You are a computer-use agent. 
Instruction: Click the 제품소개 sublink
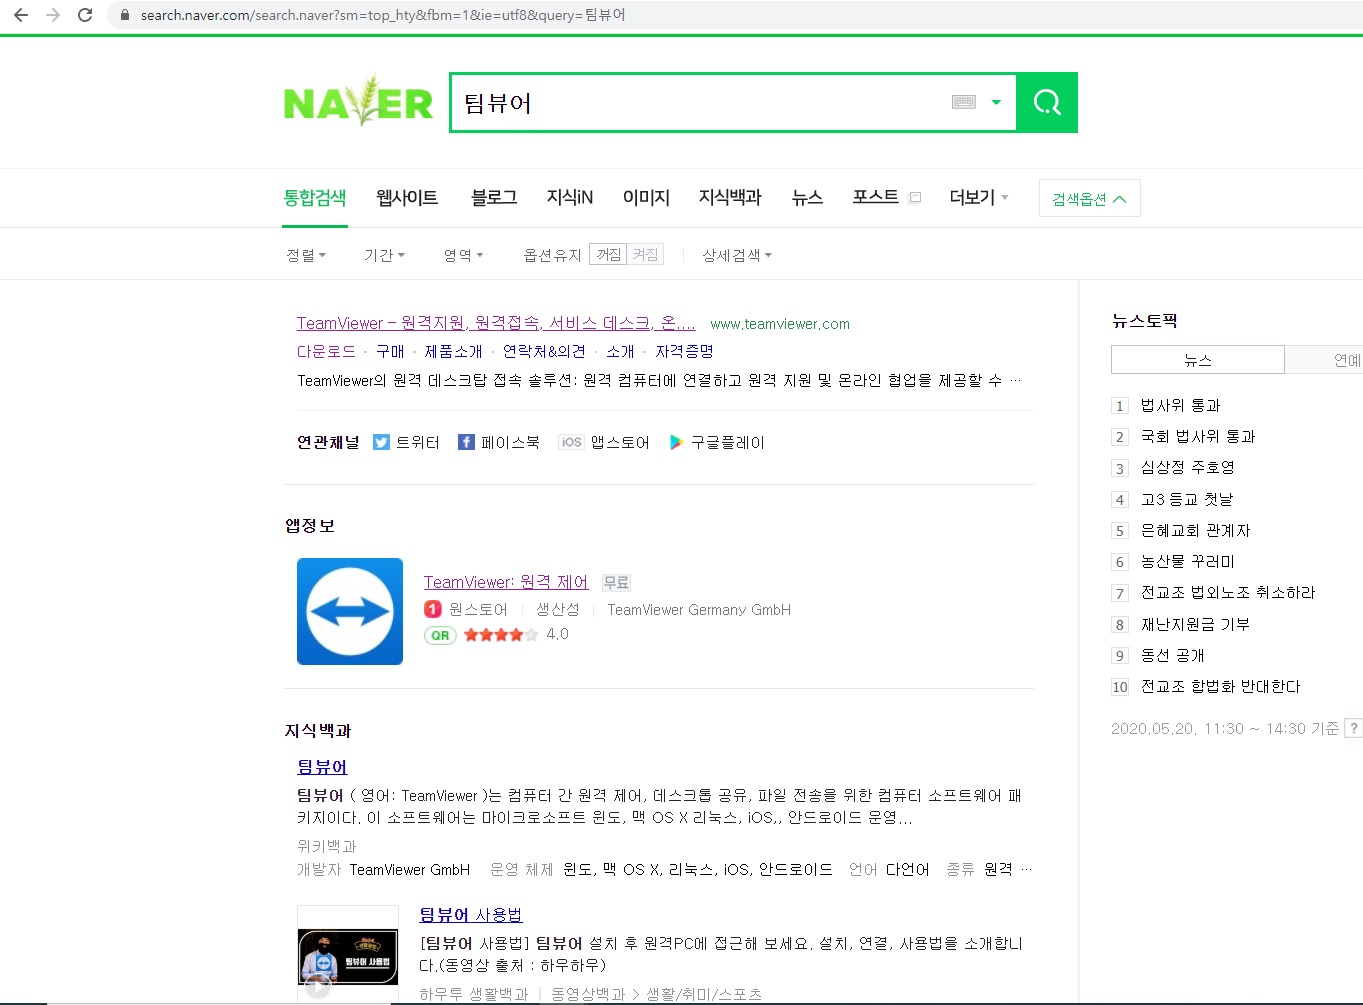point(453,351)
